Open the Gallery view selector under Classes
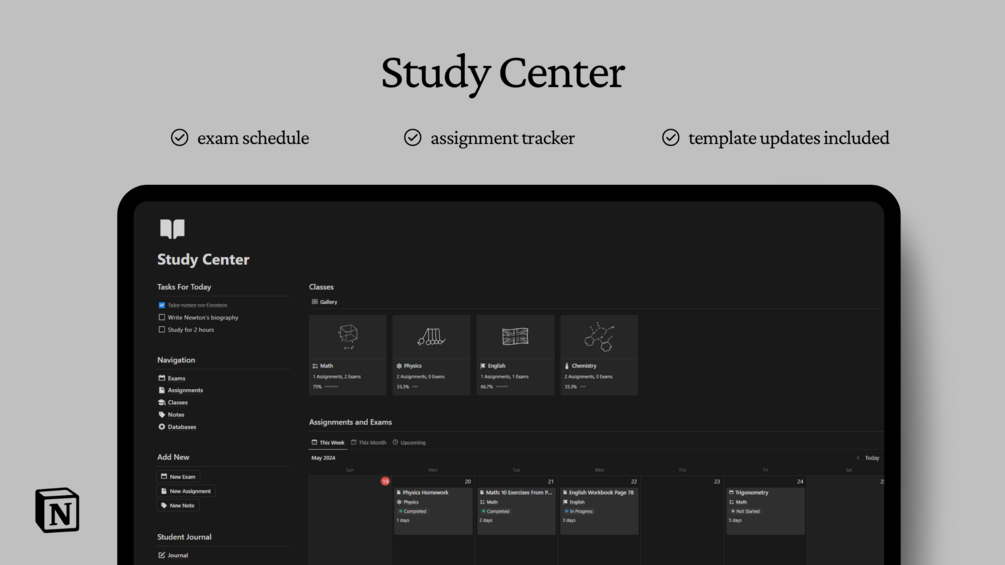This screenshot has height=565, width=1005. pyautogui.click(x=325, y=302)
